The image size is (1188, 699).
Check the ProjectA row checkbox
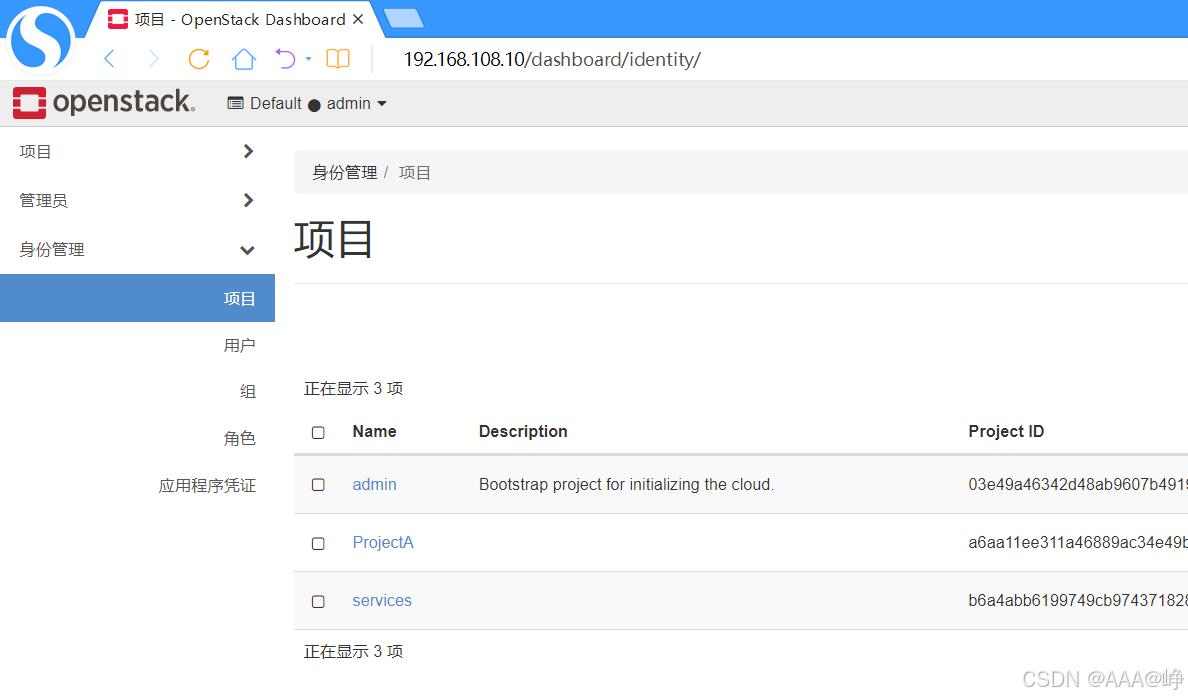pos(318,544)
